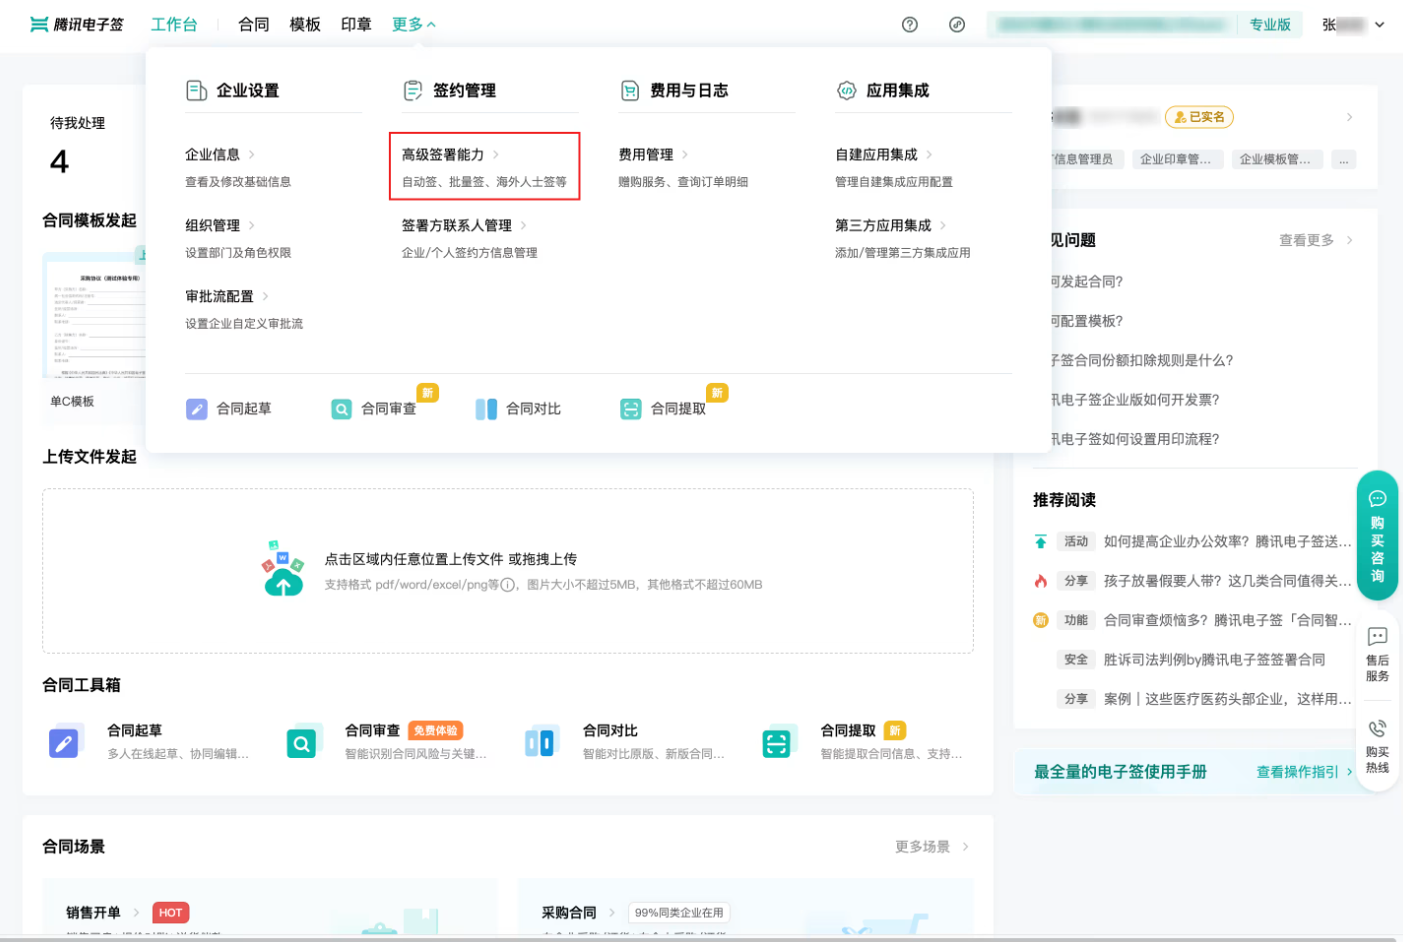1403x942 pixels.
Task: Select the 合同起草 pen icon
Action: (x=196, y=409)
